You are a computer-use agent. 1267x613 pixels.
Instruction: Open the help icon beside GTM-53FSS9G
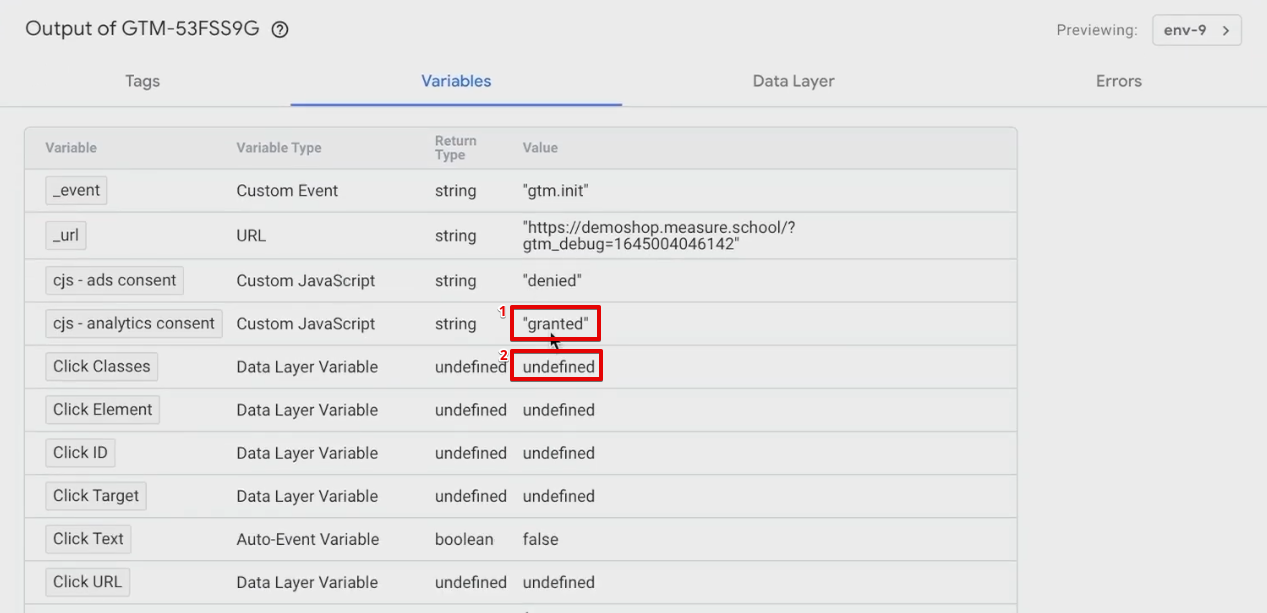coord(280,30)
